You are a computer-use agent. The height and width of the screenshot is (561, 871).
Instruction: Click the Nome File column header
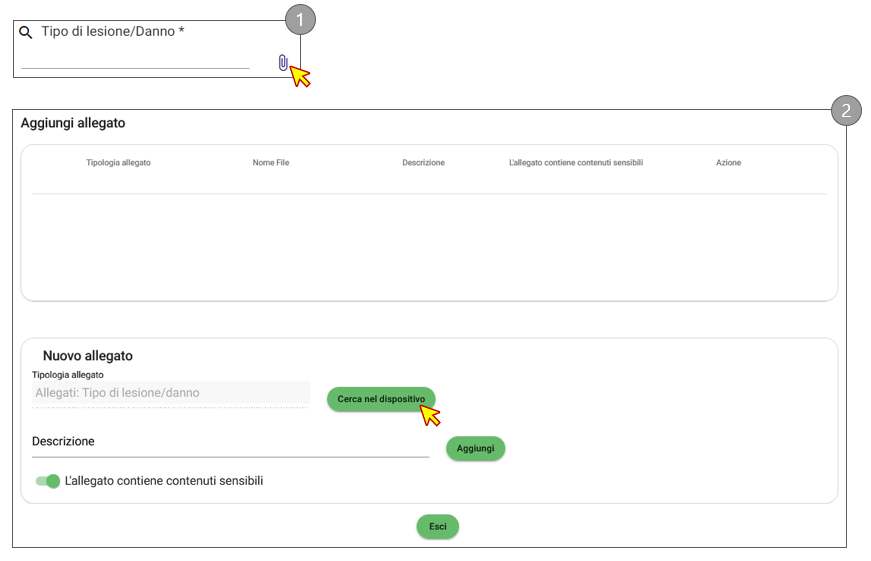[x=271, y=163]
